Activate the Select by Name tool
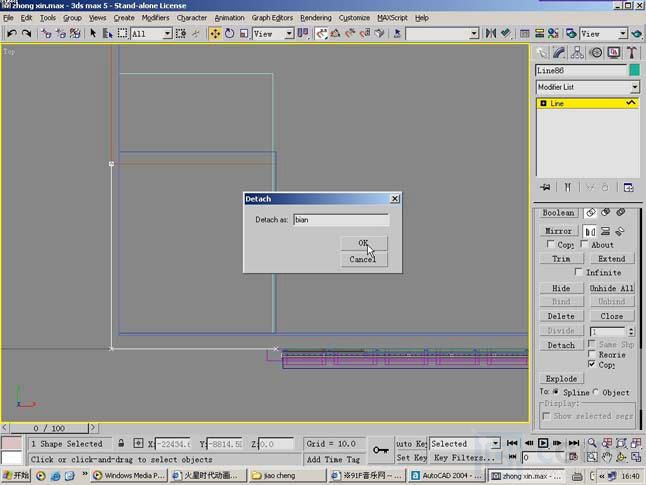The image size is (646, 485). coord(107,33)
